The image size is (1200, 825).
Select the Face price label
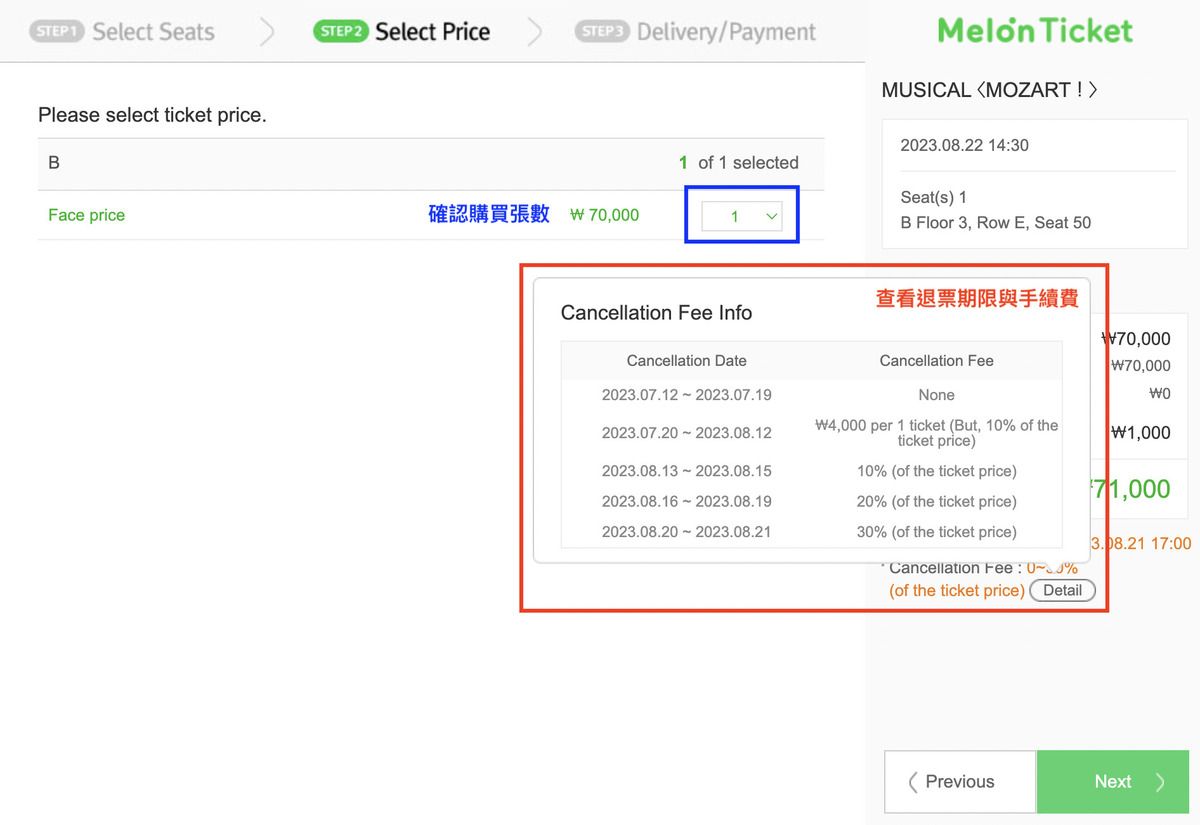pyautogui.click(x=86, y=215)
